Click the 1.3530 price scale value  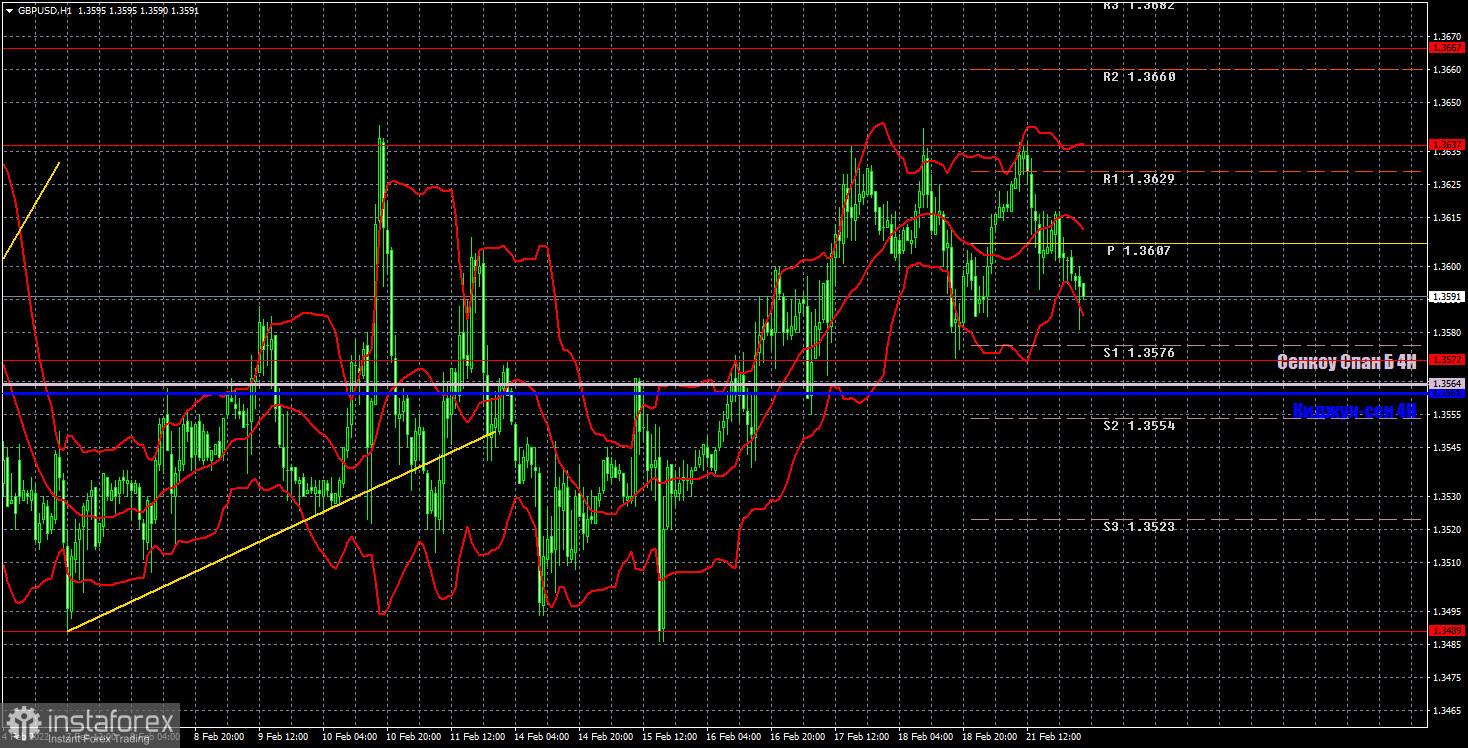1447,496
